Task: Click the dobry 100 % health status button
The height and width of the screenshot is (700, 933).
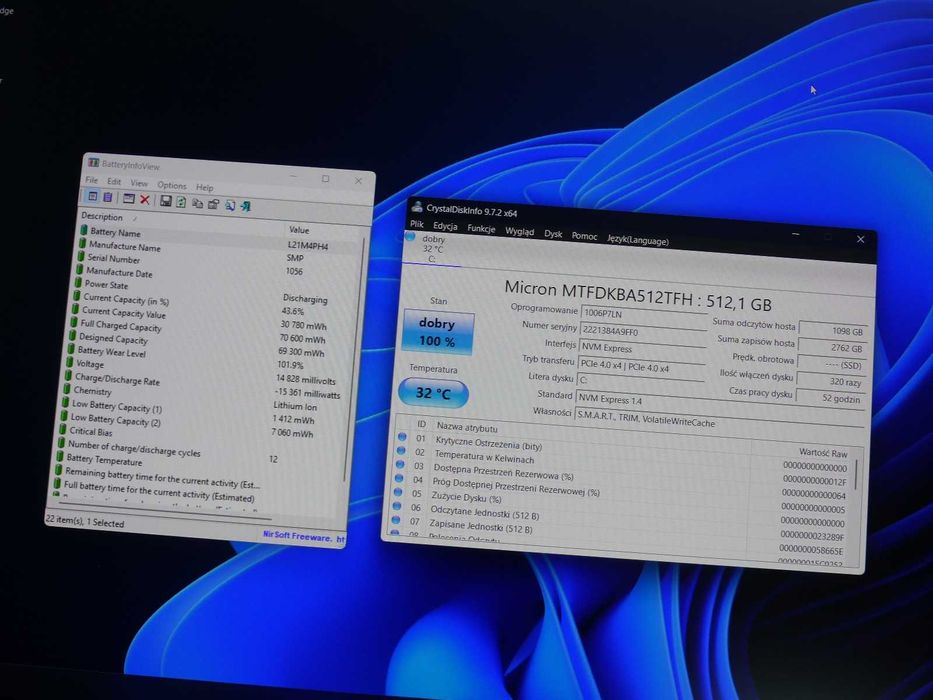Action: [x=439, y=332]
